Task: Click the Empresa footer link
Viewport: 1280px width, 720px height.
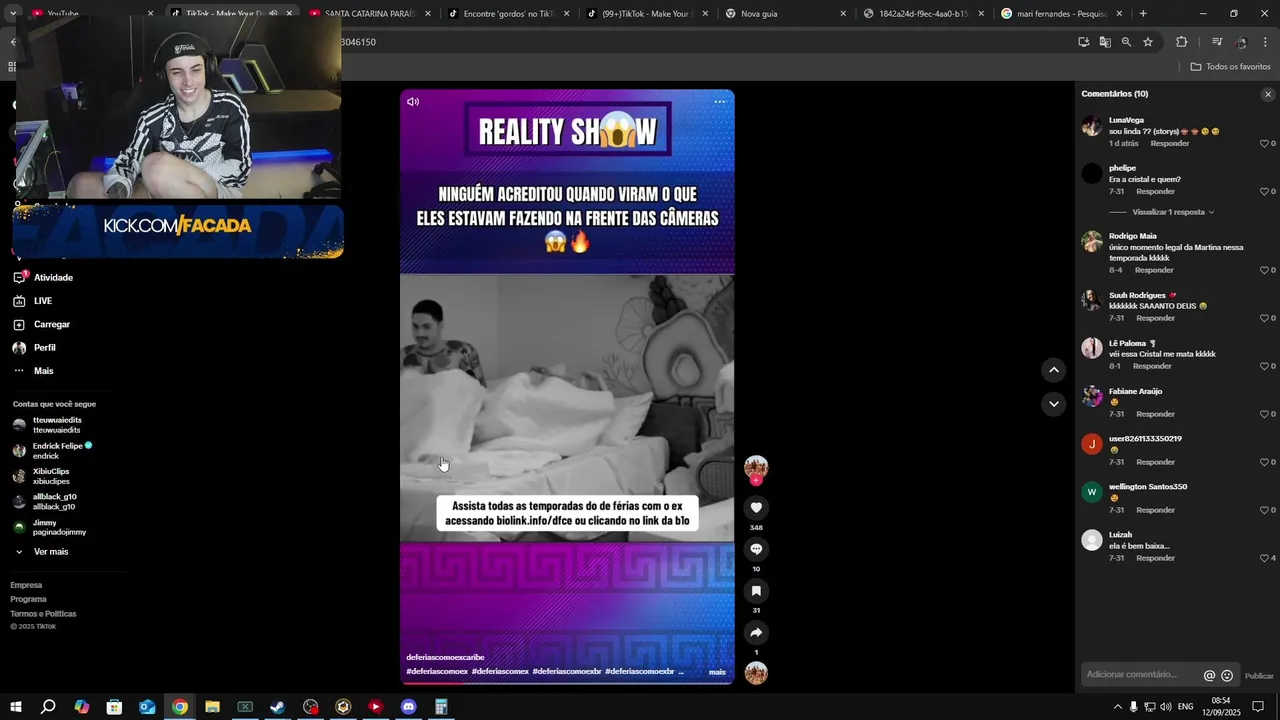Action: [26, 585]
